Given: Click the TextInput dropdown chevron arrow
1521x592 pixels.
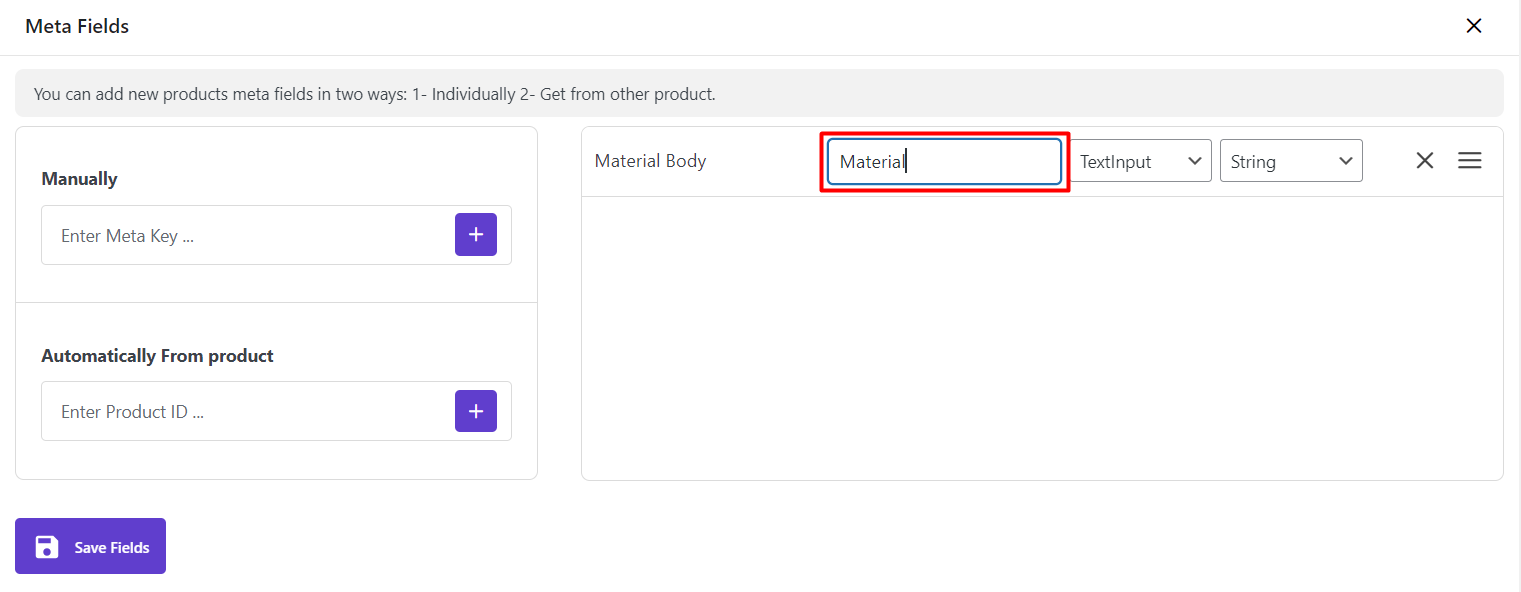Looking at the screenshot, I should [1194, 161].
